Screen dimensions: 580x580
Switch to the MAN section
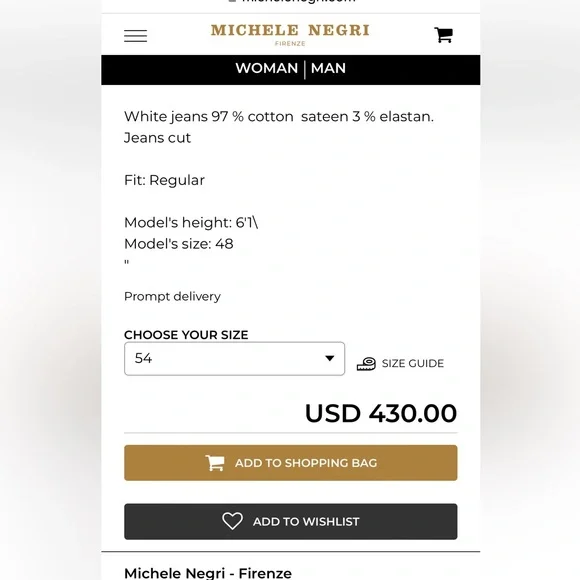click(x=328, y=68)
